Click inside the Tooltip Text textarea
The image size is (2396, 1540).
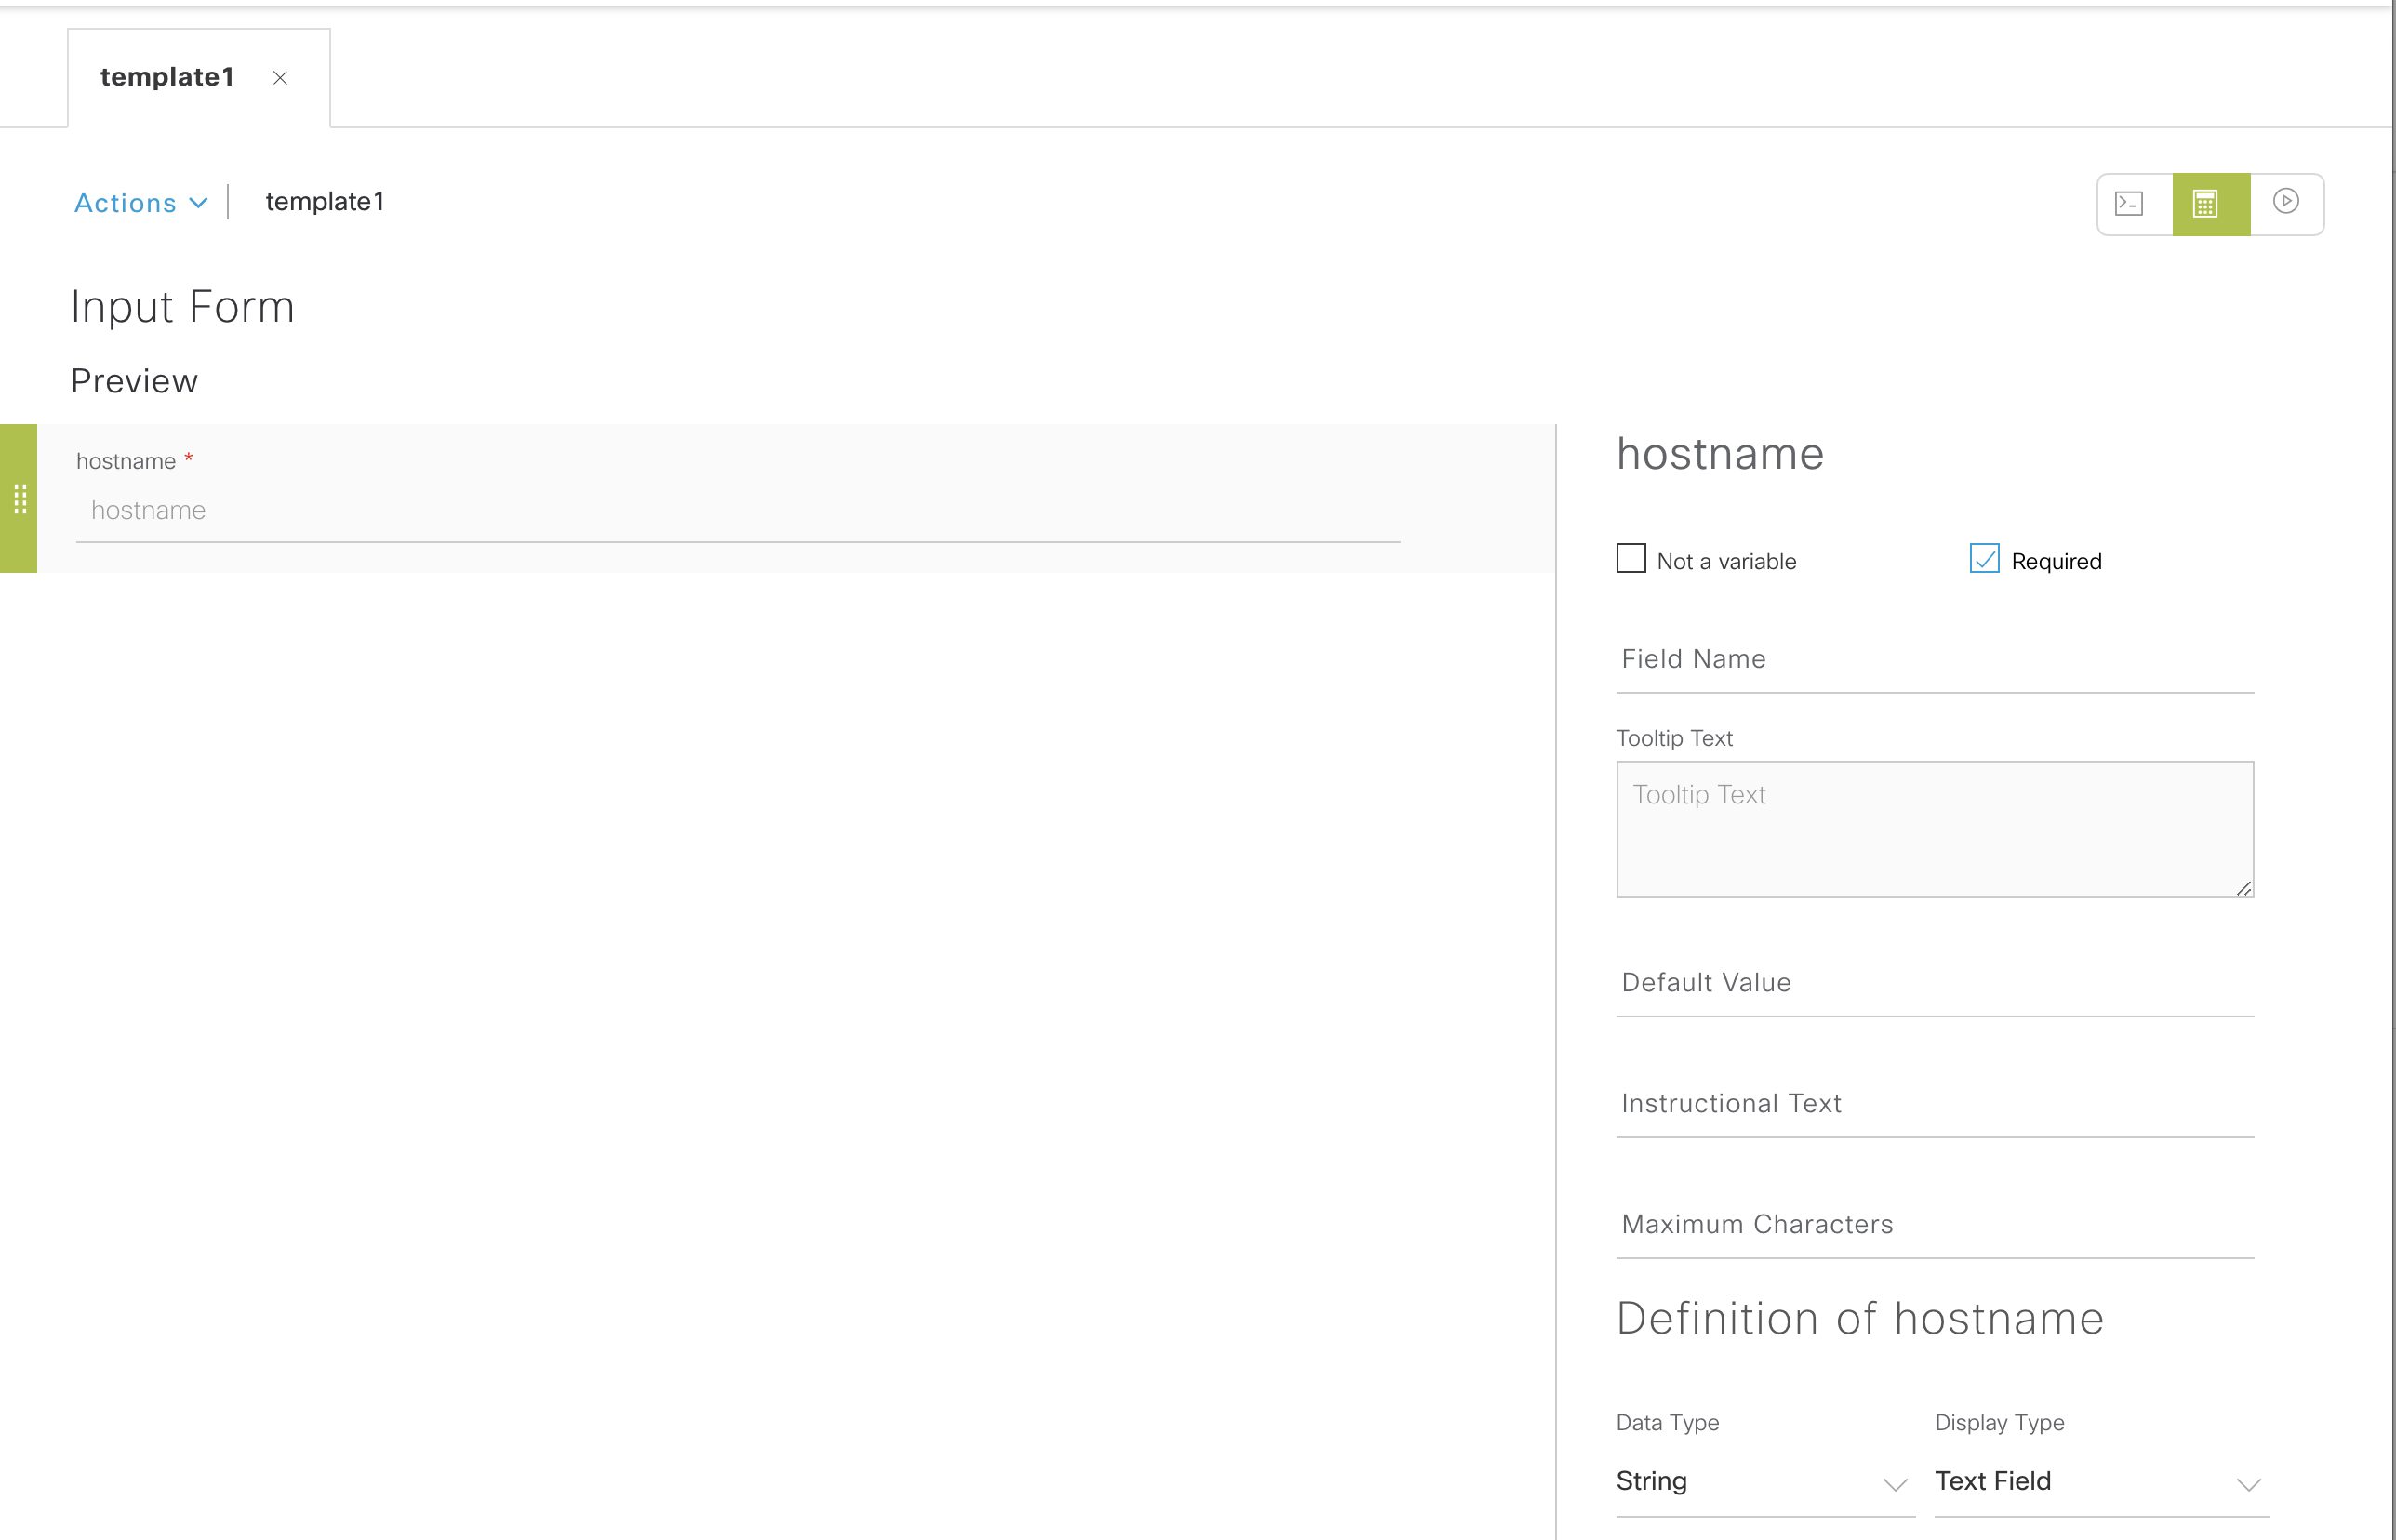click(x=1934, y=830)
